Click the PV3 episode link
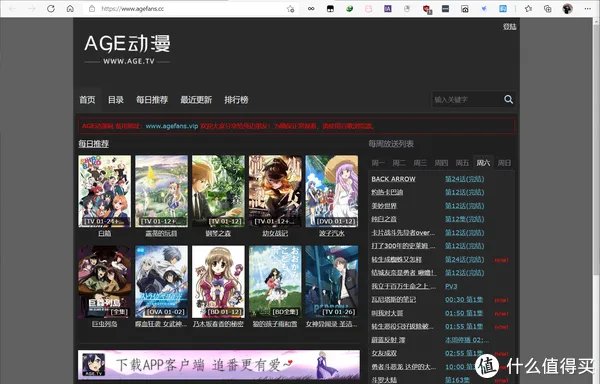The image size is (600, 384). (x=451, y=286)
